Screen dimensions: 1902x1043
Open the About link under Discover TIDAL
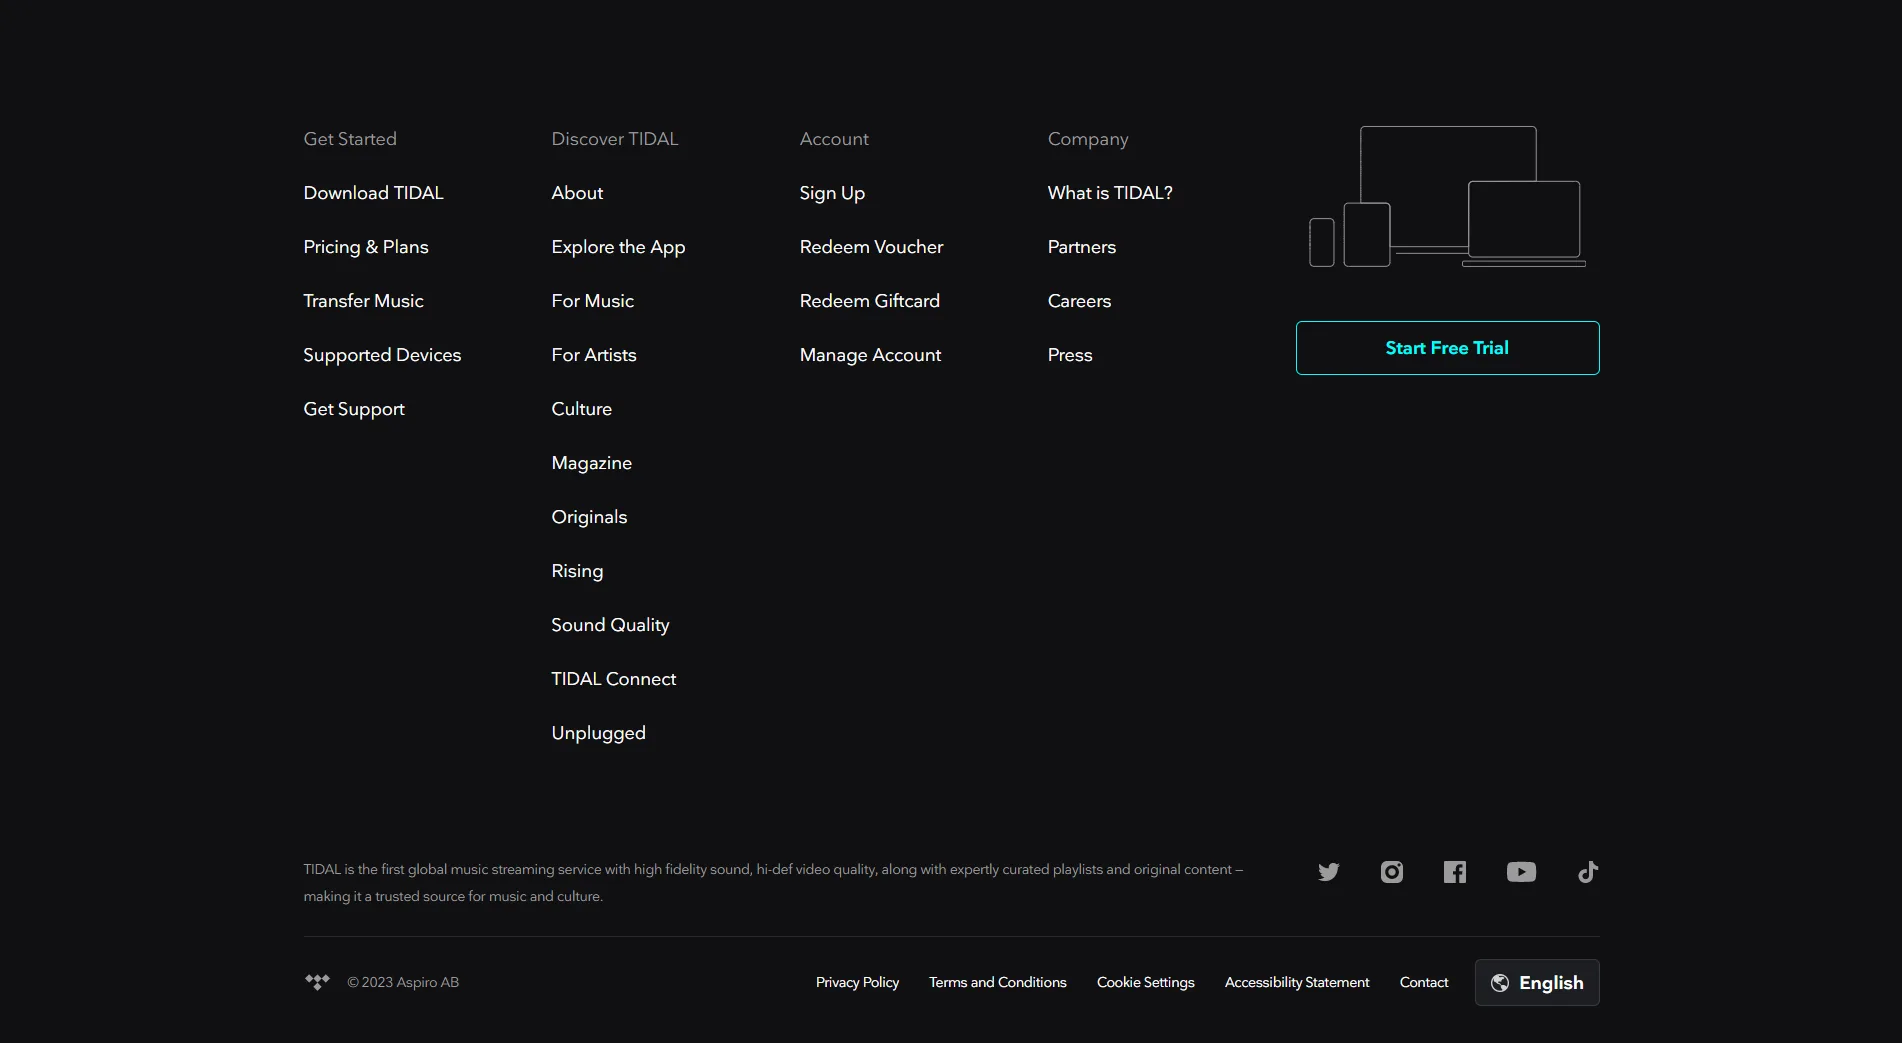pos(577,193)
